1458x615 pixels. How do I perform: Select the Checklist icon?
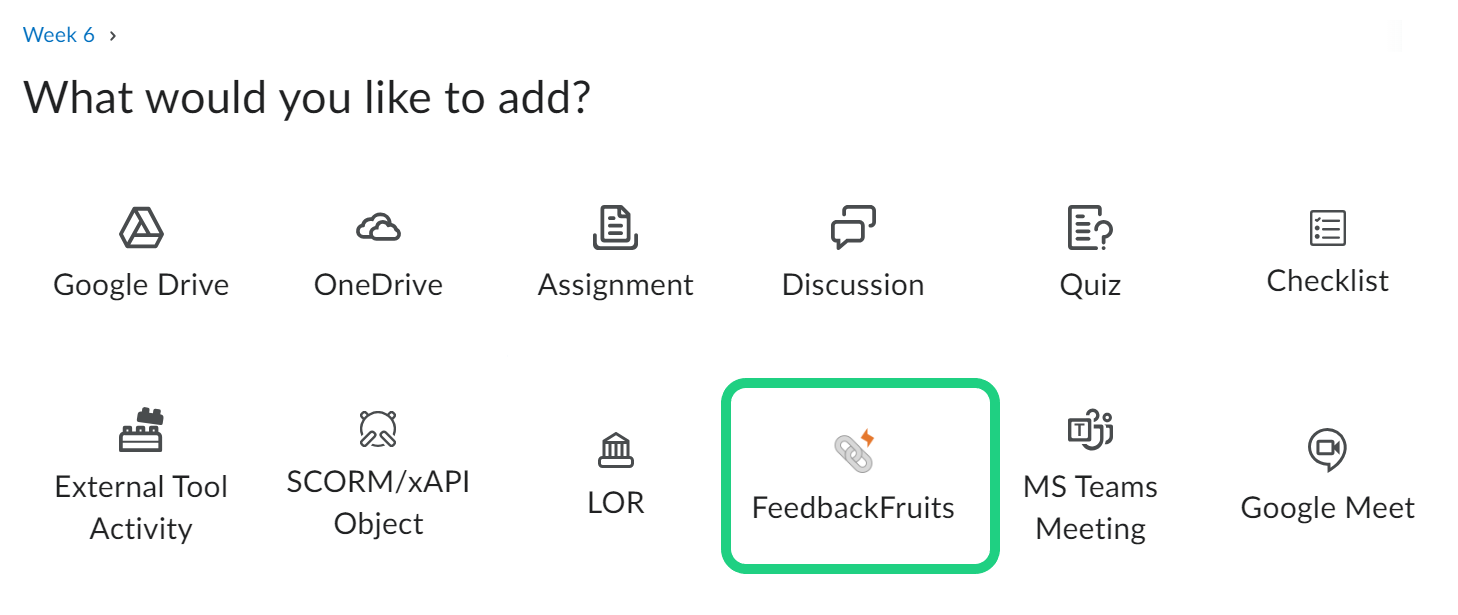coord(1328,228)
